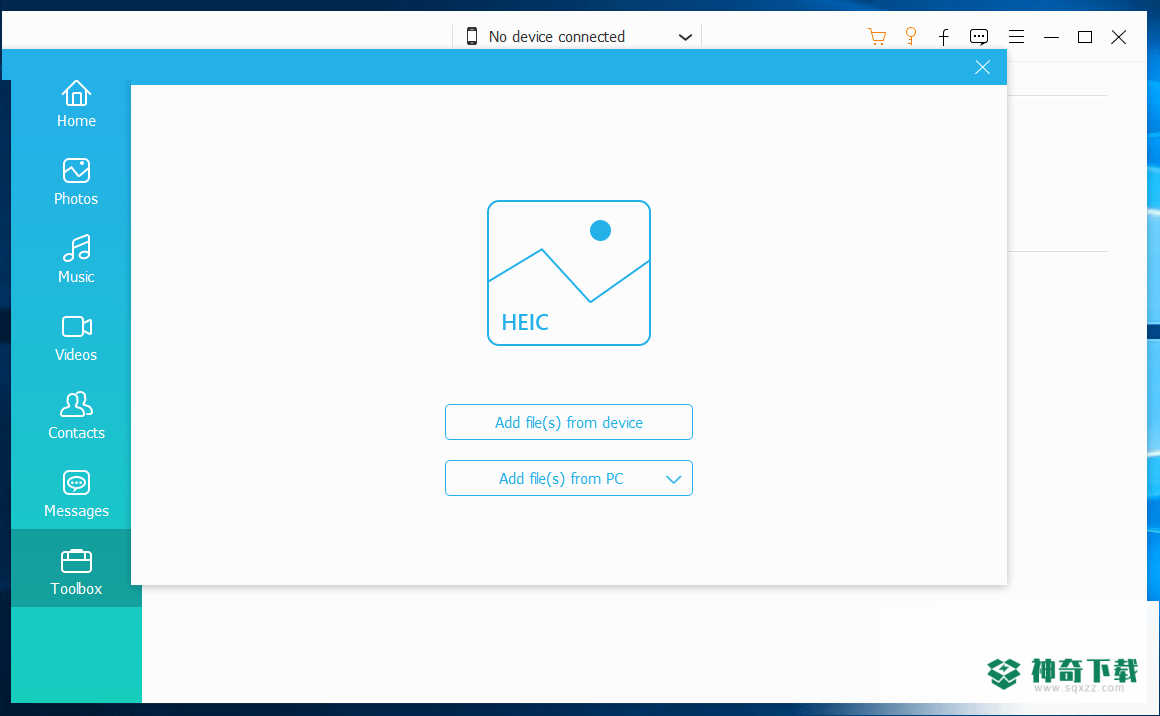Viewport: 1160px width, 716px height.
Task: Open the hamburger menu icon
Action: (x=1016, y=36)
